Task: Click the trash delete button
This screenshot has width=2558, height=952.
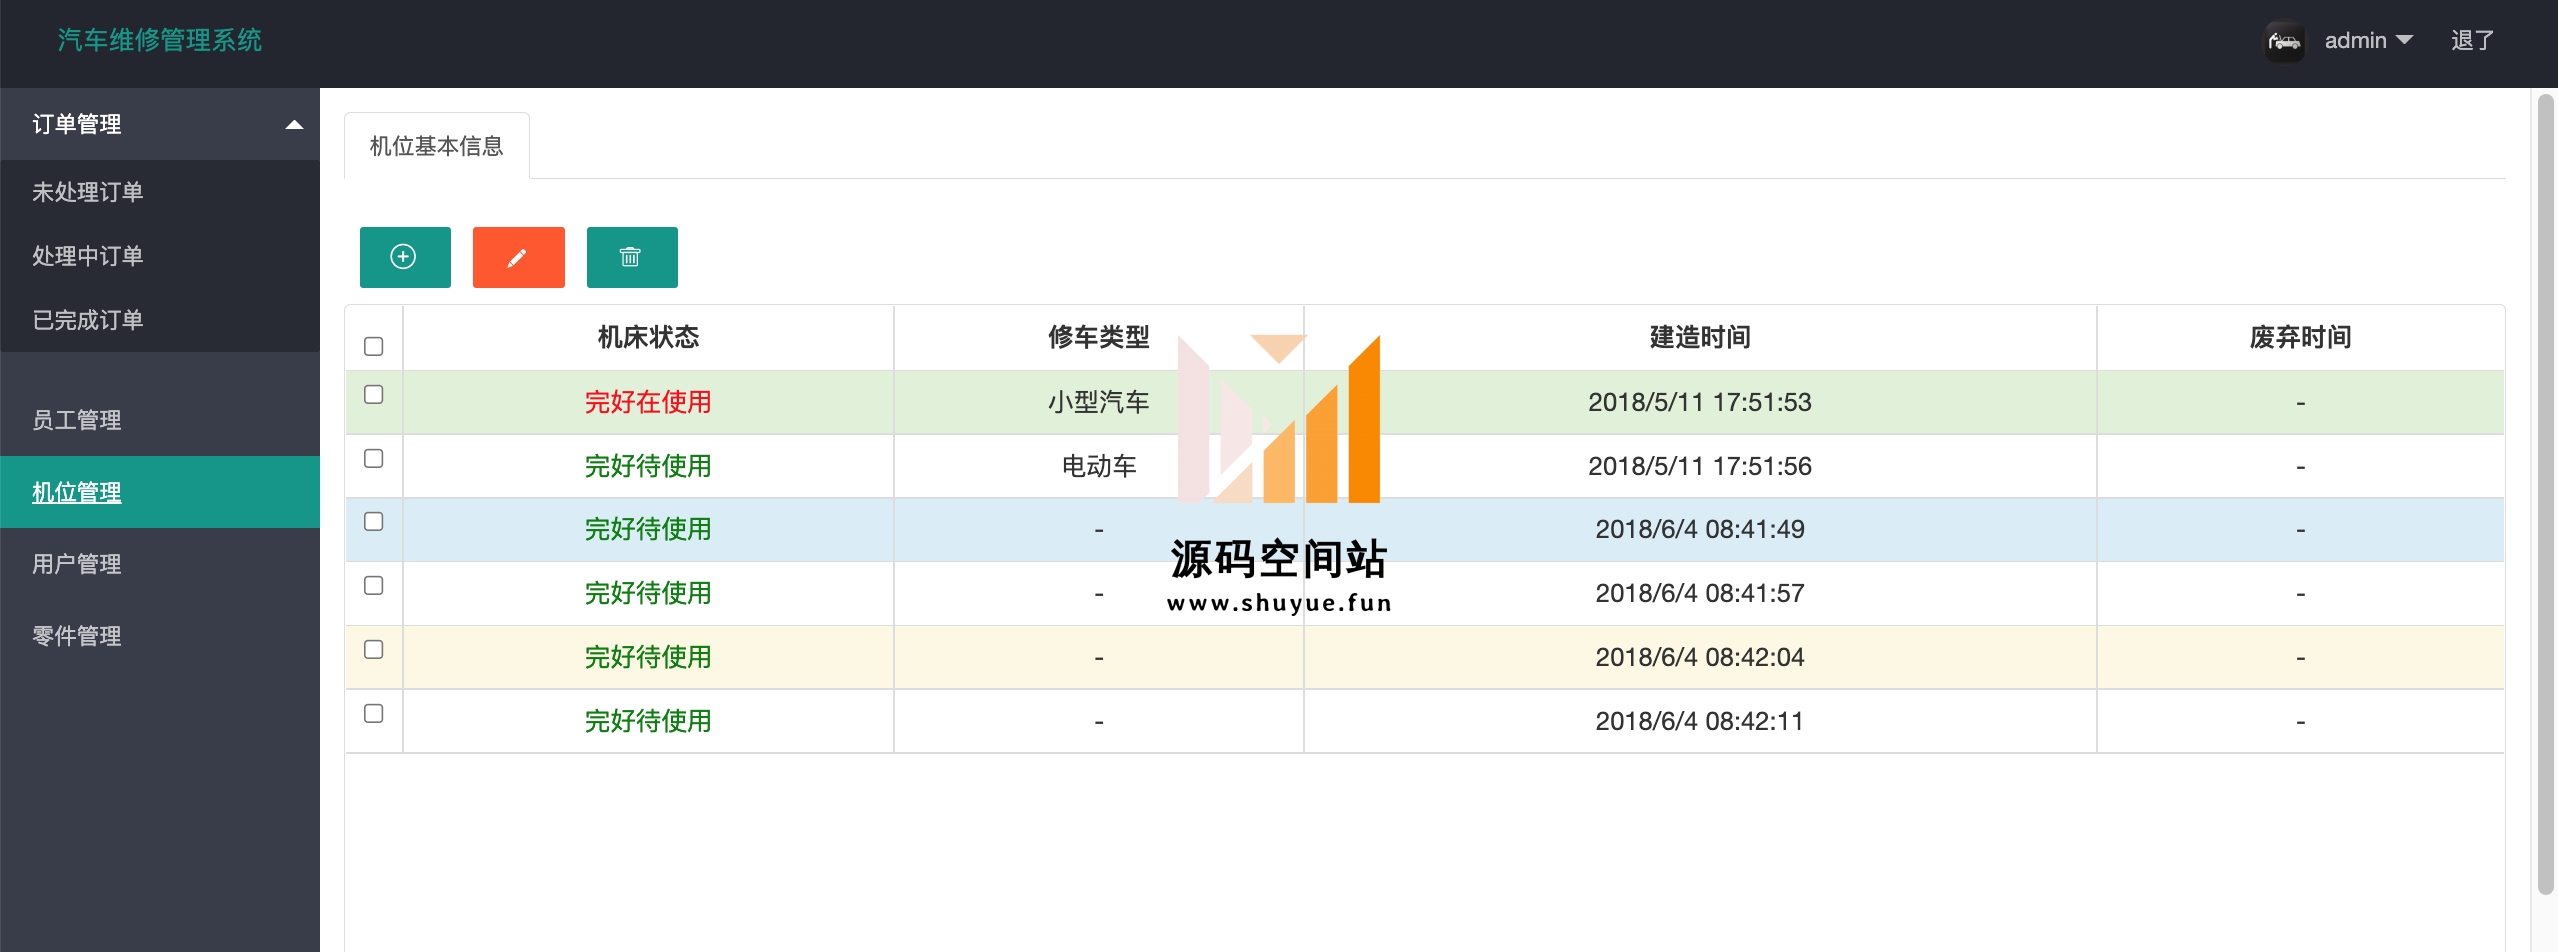Action: coord(632,257)
